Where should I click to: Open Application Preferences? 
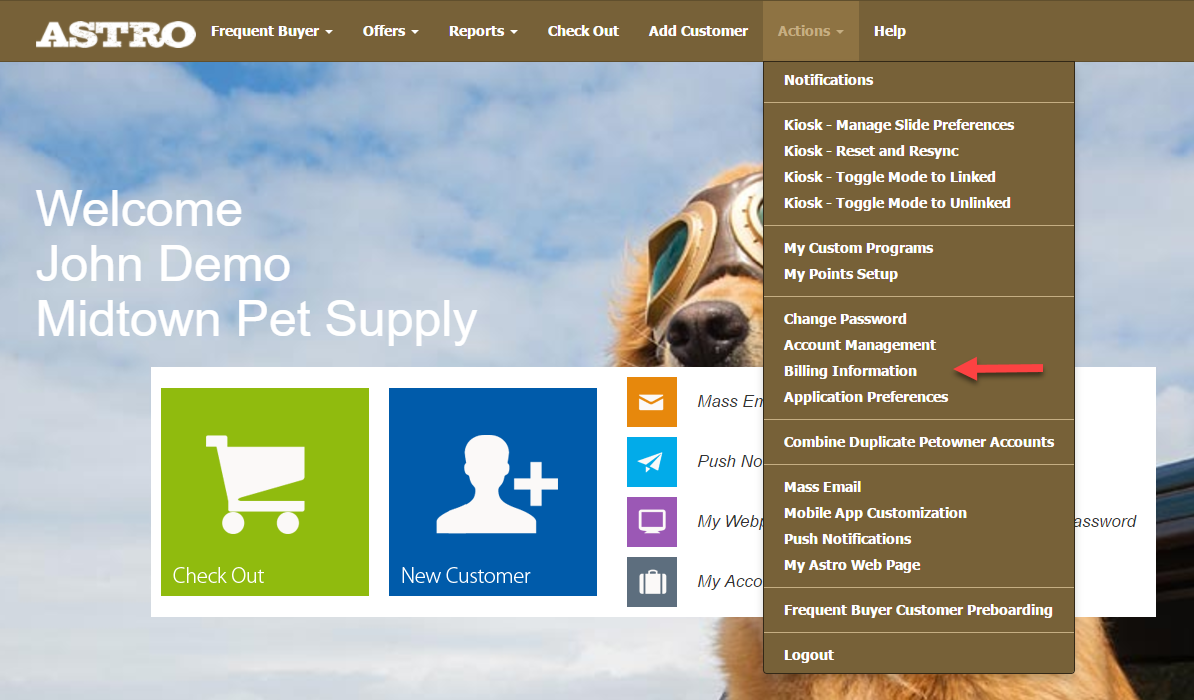point(866,396)
